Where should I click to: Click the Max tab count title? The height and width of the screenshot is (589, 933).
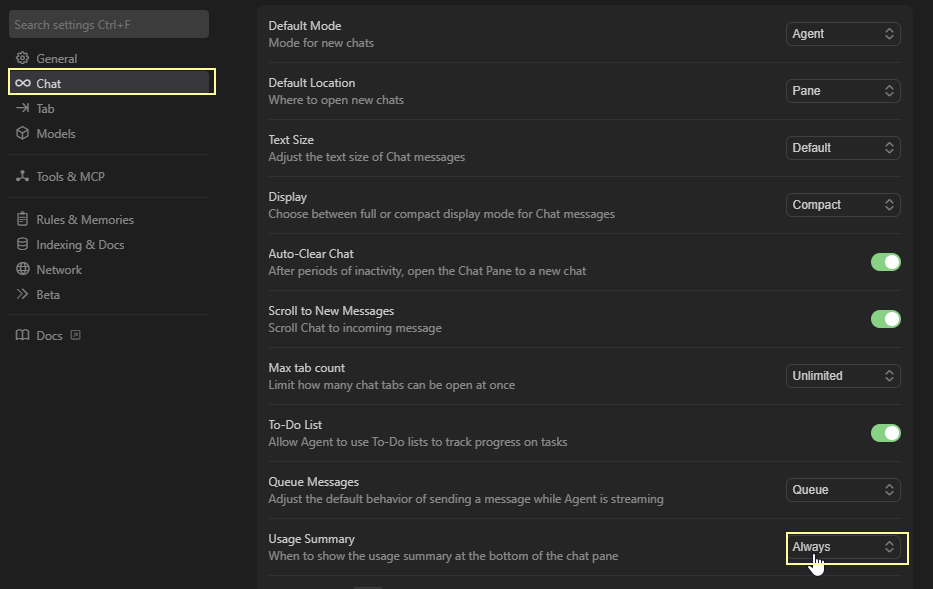tap(306, 368)
